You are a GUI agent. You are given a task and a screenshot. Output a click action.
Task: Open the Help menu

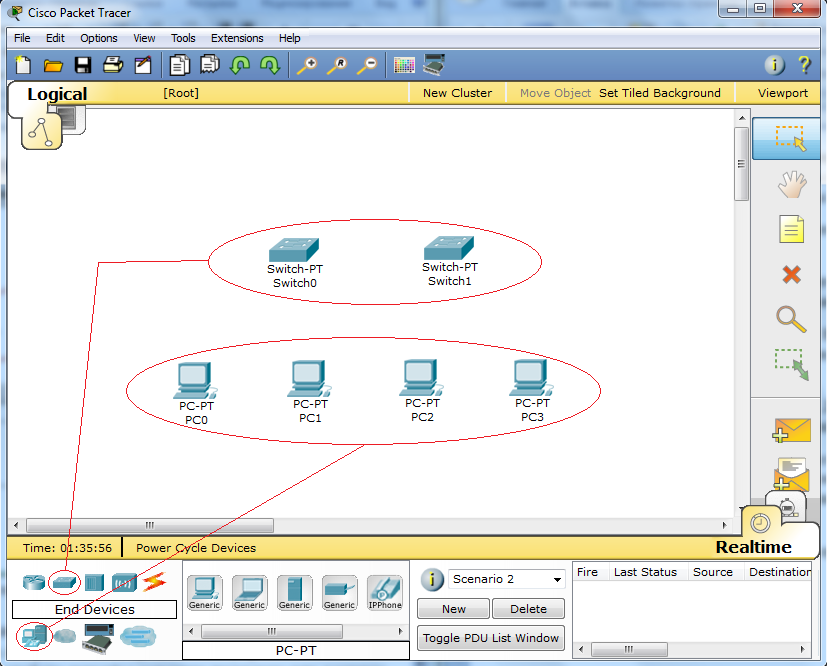coord(290,38)
